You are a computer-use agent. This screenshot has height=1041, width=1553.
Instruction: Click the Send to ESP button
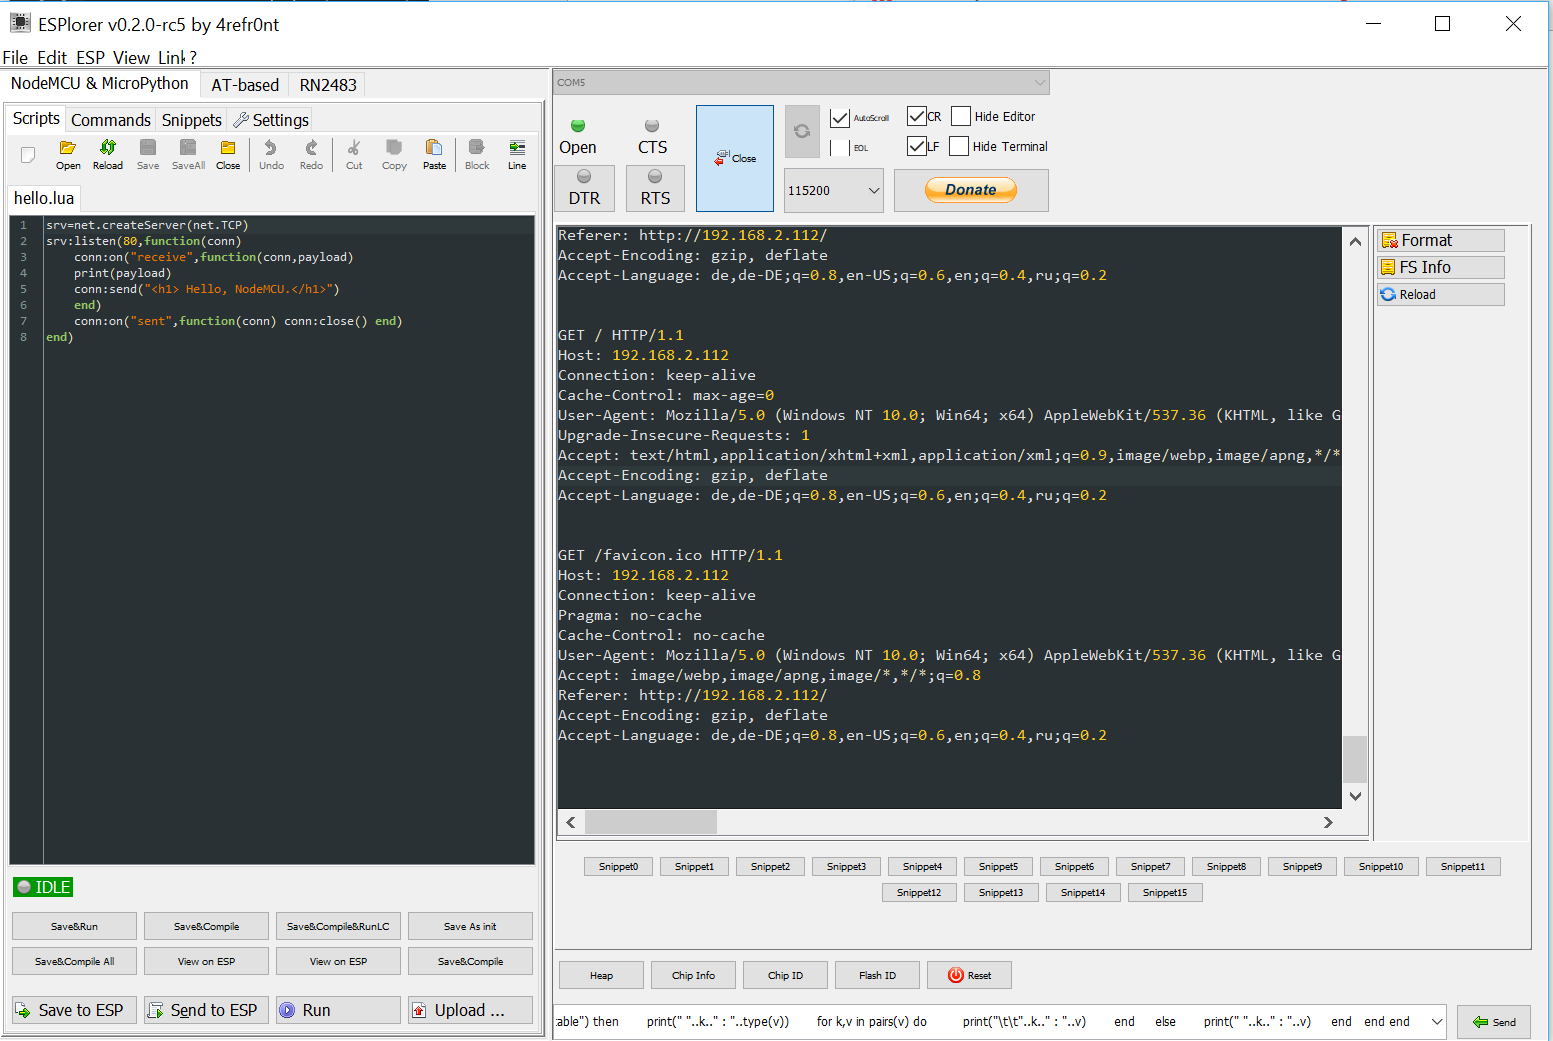(205, 1010)
